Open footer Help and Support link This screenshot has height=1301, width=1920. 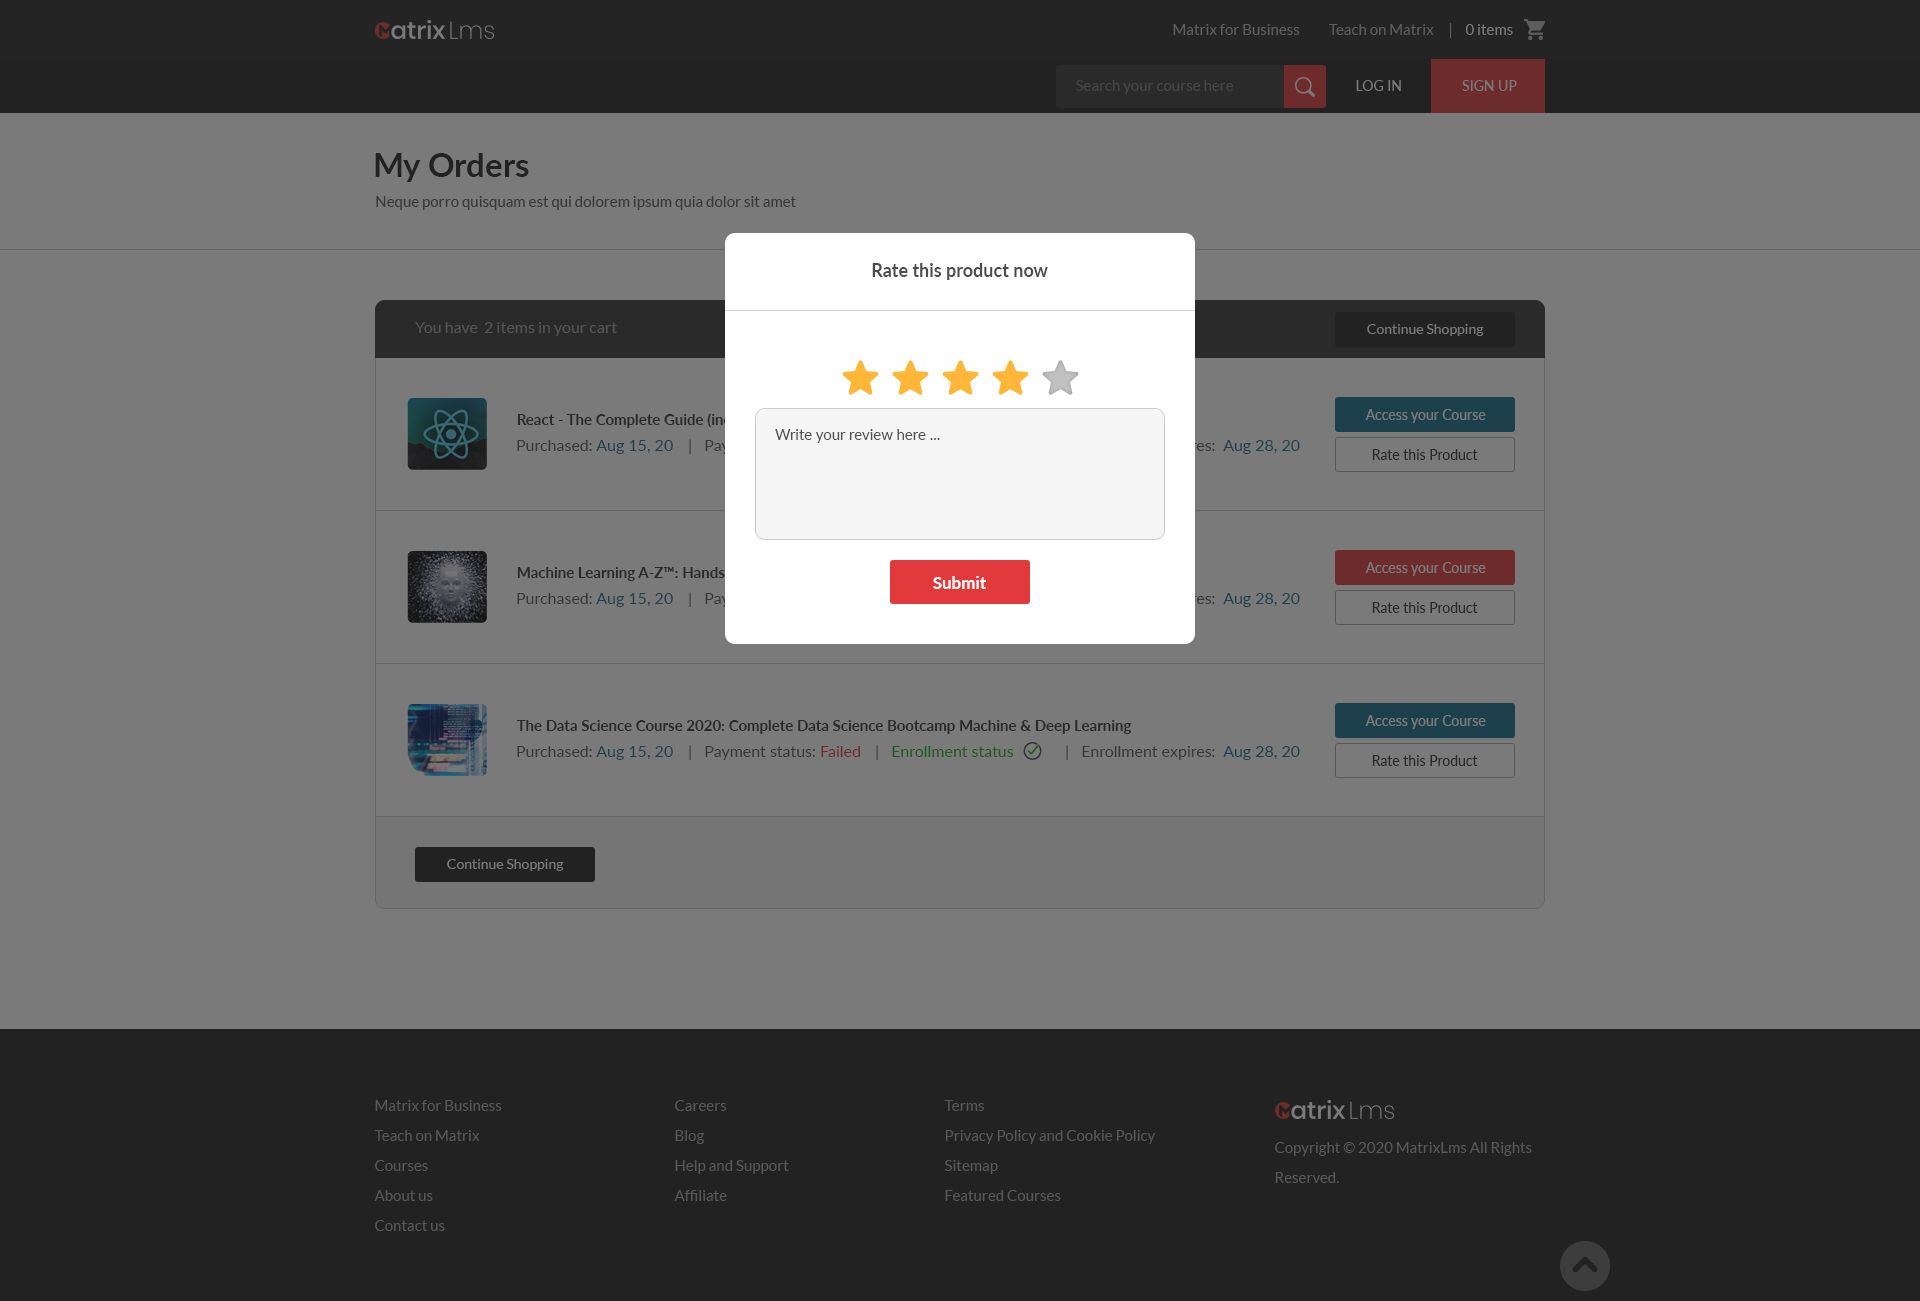point(731,1165)
